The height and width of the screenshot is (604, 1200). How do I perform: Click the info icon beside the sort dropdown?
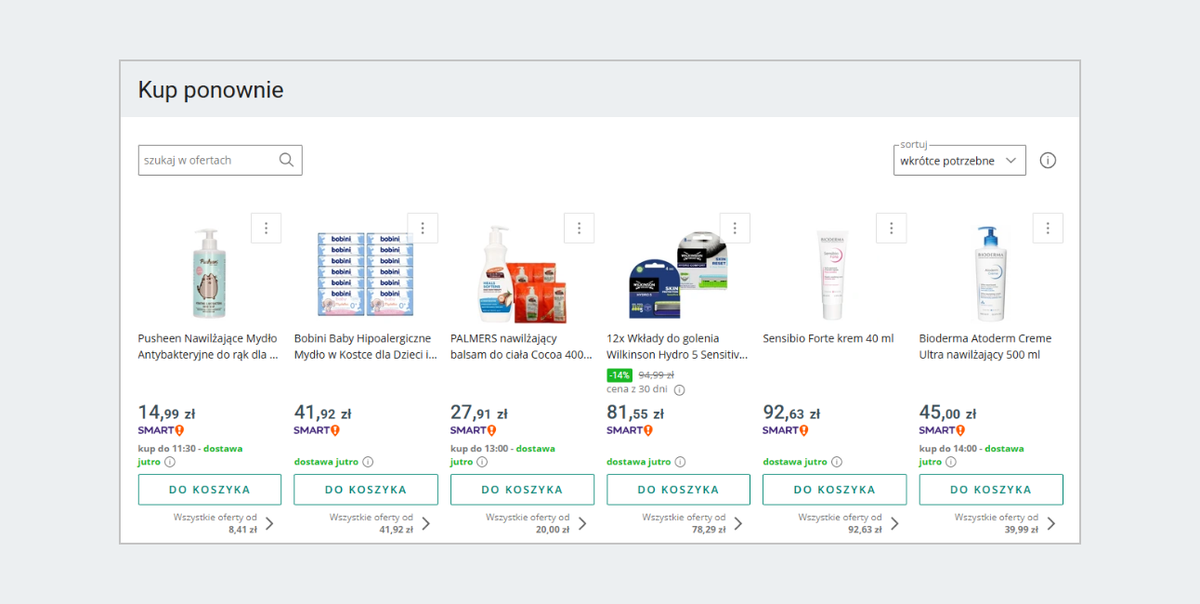tap(1048, 160)
